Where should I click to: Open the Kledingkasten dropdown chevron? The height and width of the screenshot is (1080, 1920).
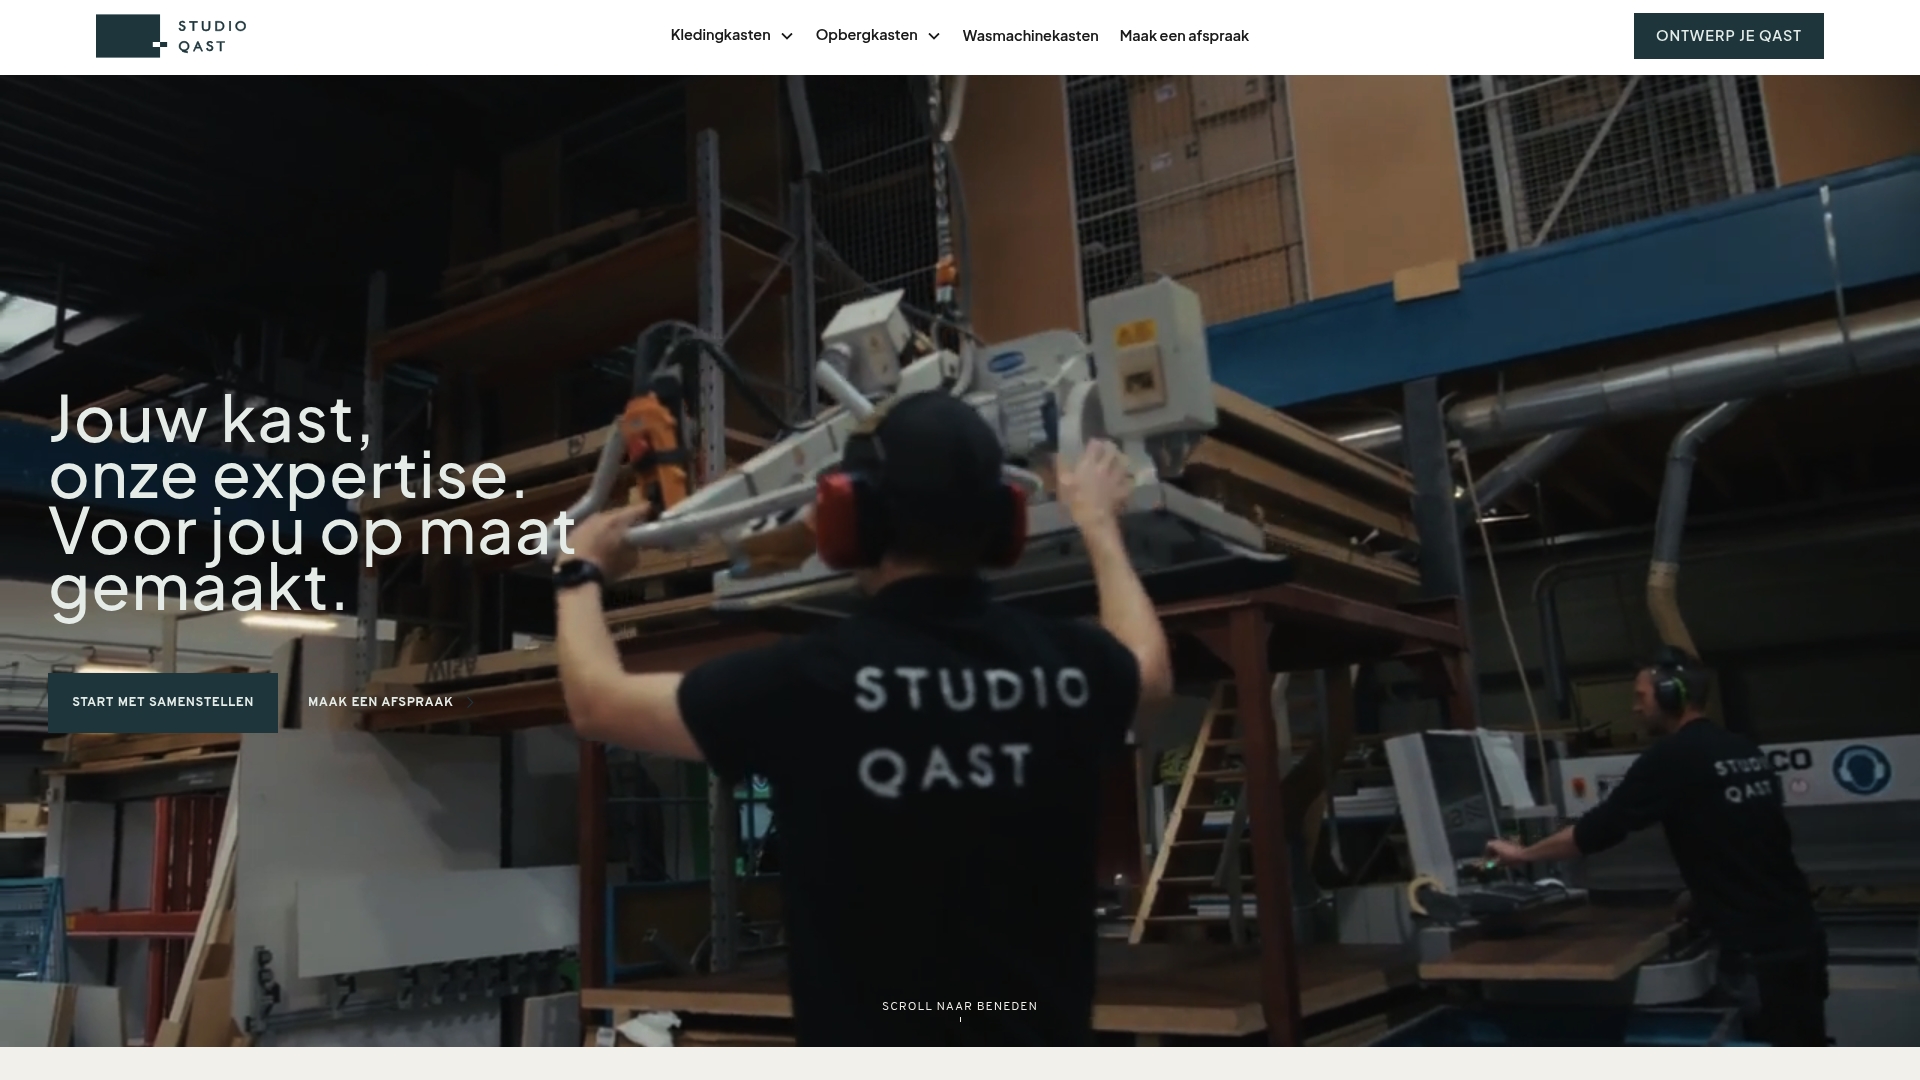(787, 36)
